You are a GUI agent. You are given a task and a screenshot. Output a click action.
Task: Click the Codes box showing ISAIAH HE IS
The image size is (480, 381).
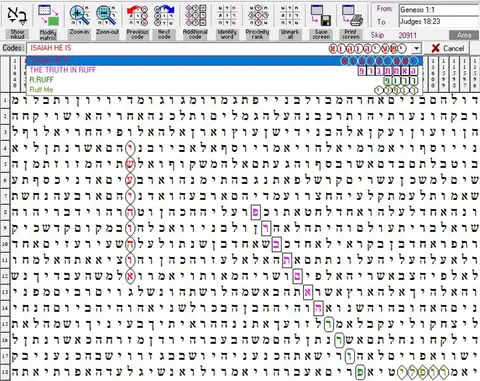224,48
